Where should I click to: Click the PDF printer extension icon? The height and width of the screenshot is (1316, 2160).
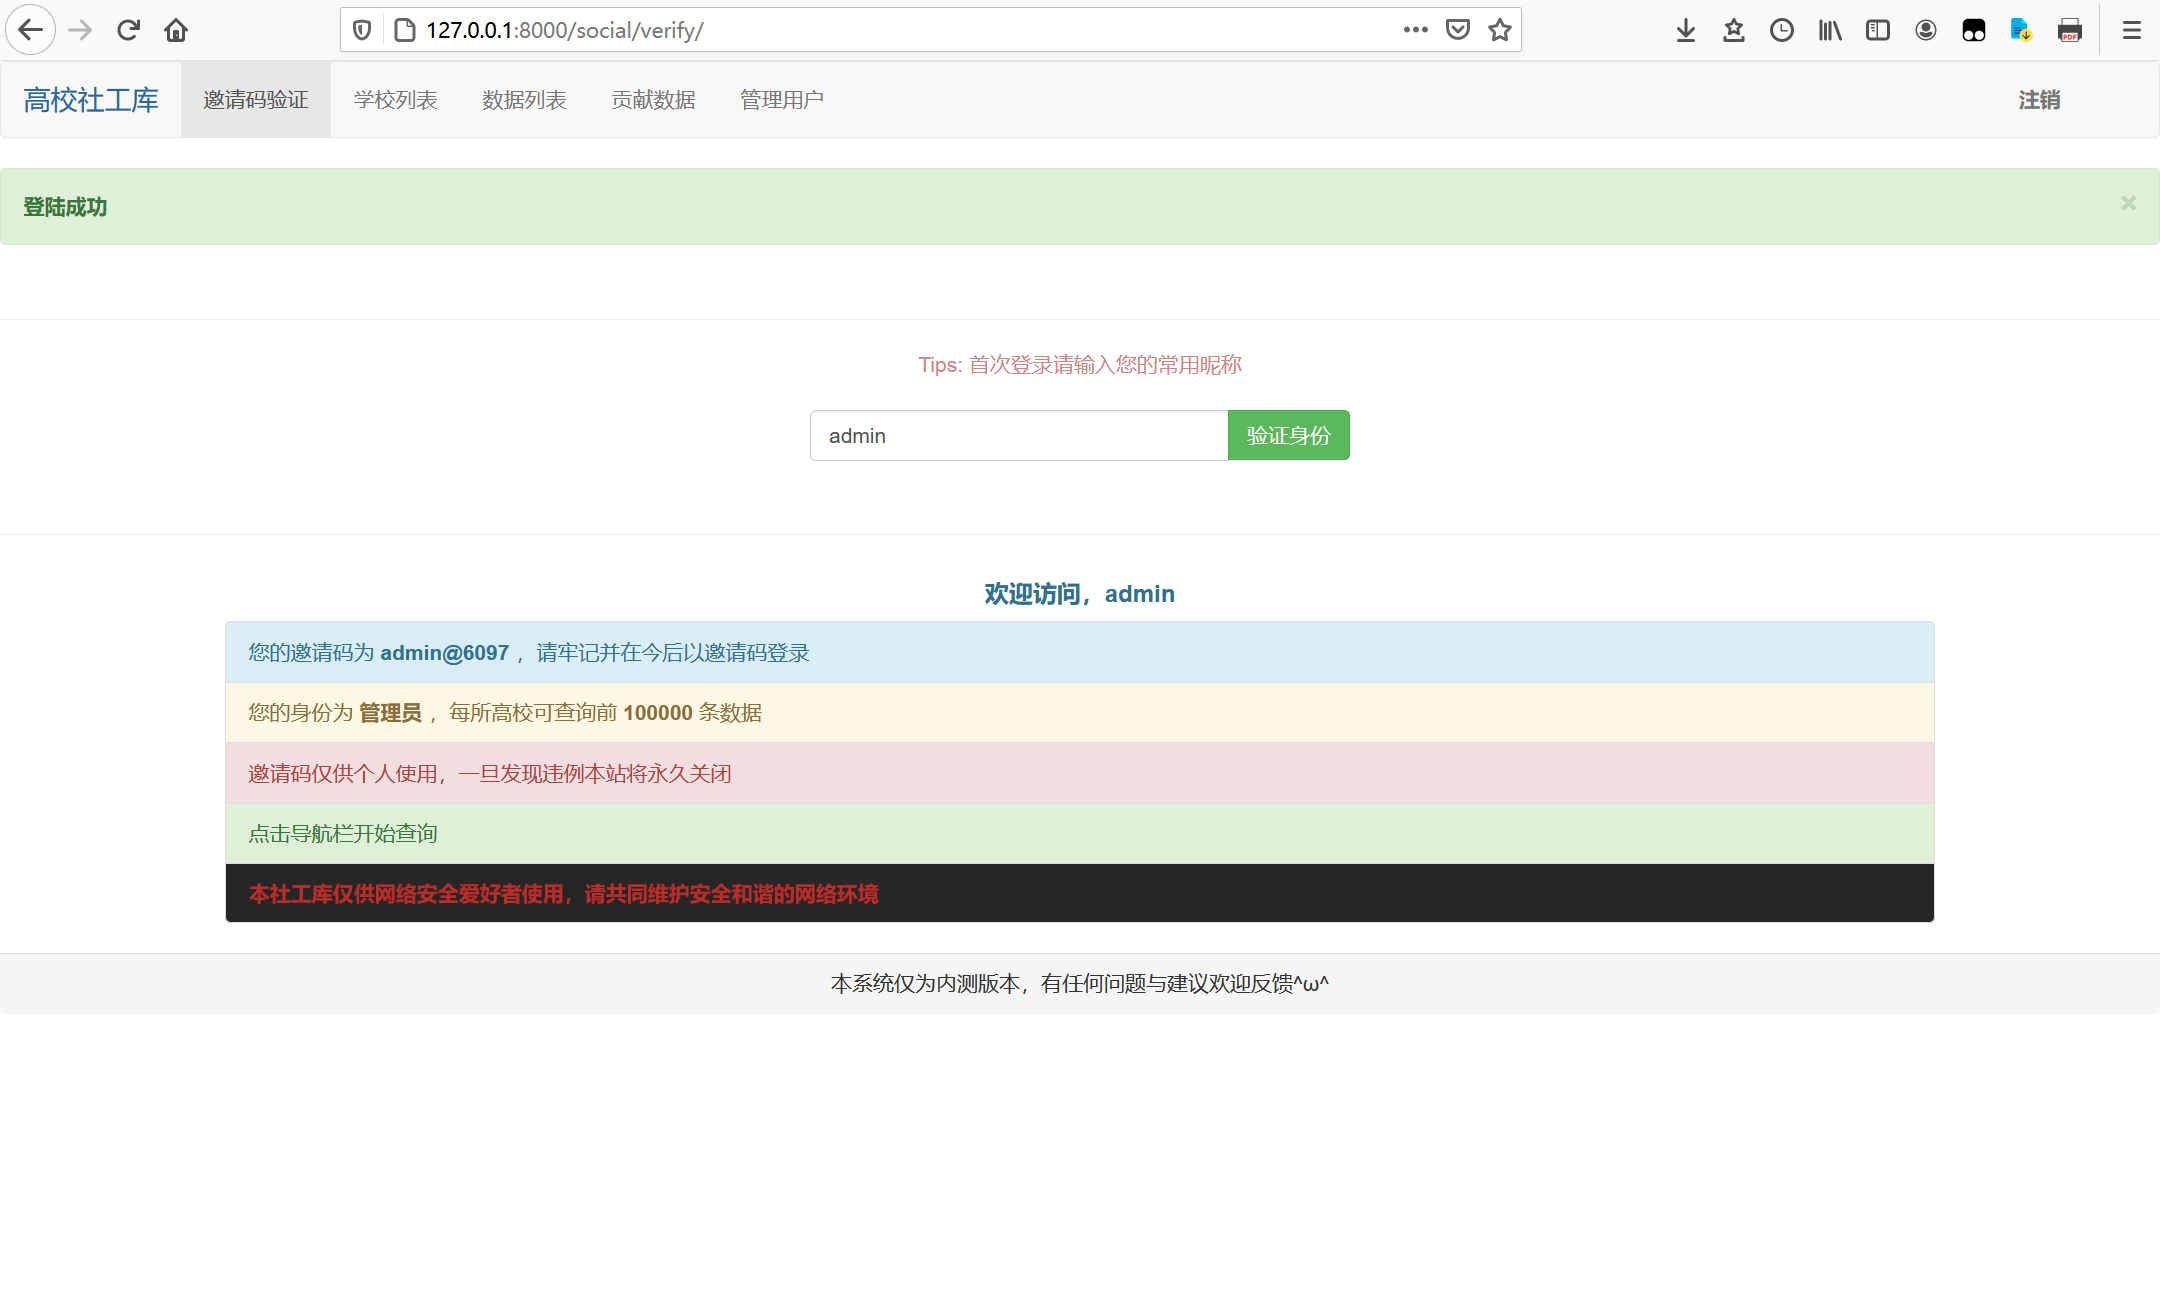2070,30
